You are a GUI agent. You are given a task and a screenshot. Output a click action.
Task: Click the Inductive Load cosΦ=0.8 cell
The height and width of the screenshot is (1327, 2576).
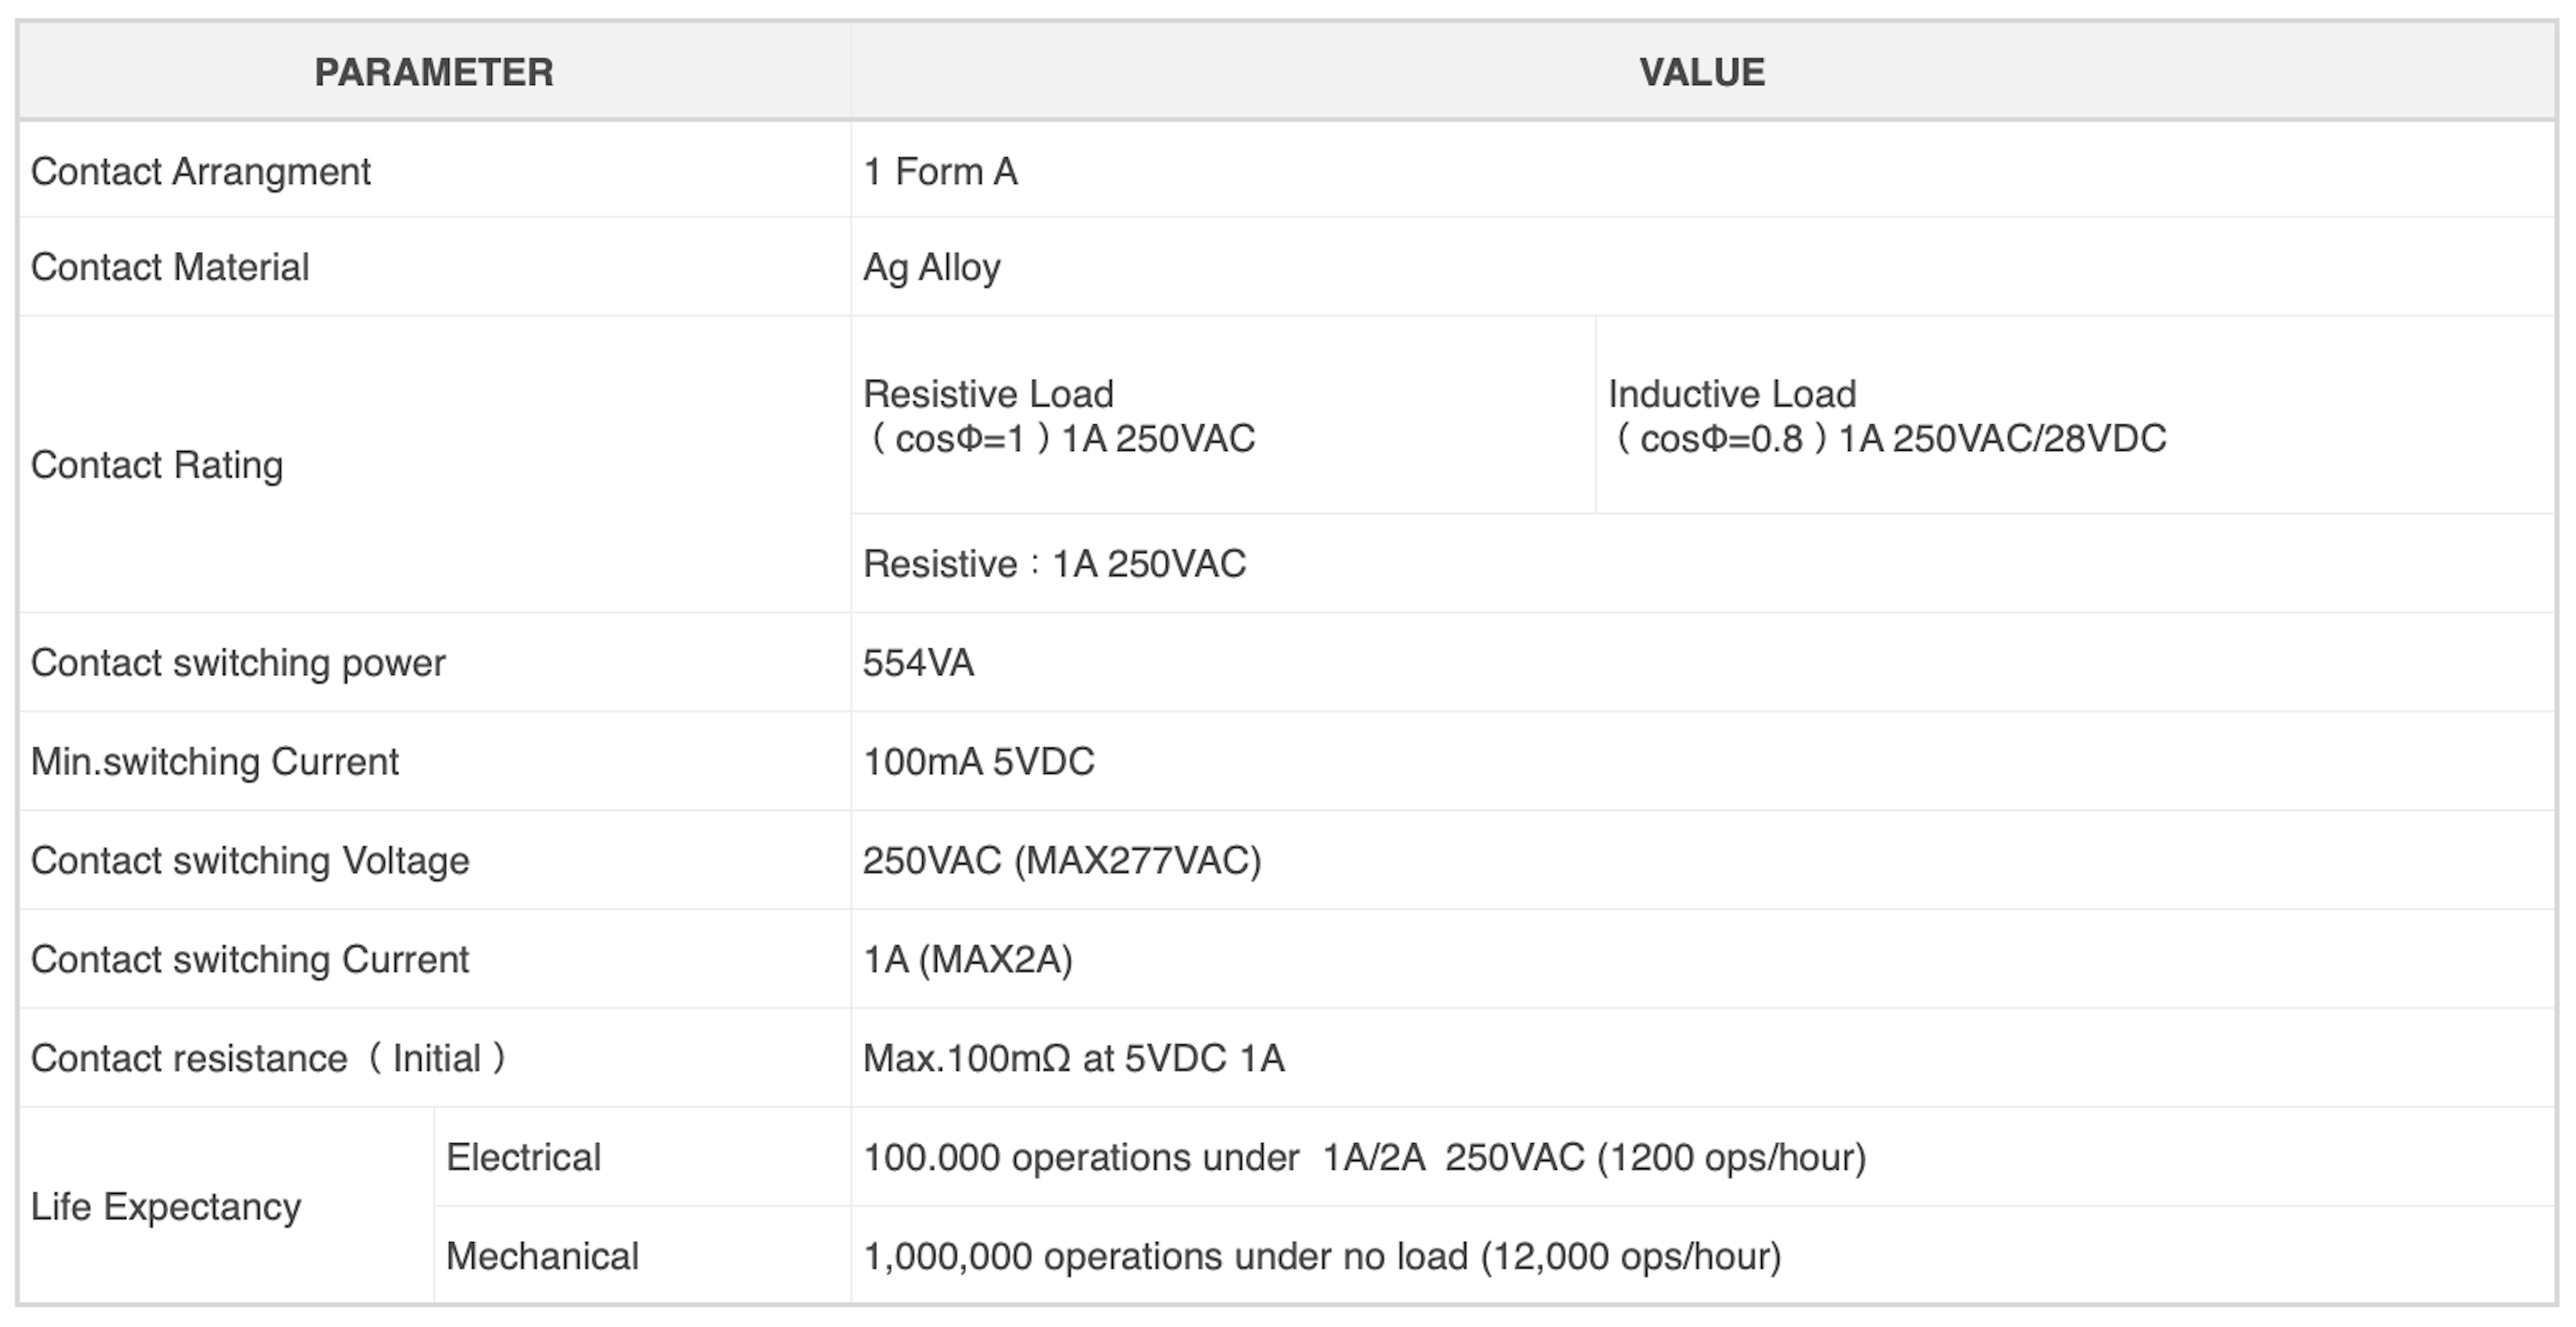coord(2075,415)
